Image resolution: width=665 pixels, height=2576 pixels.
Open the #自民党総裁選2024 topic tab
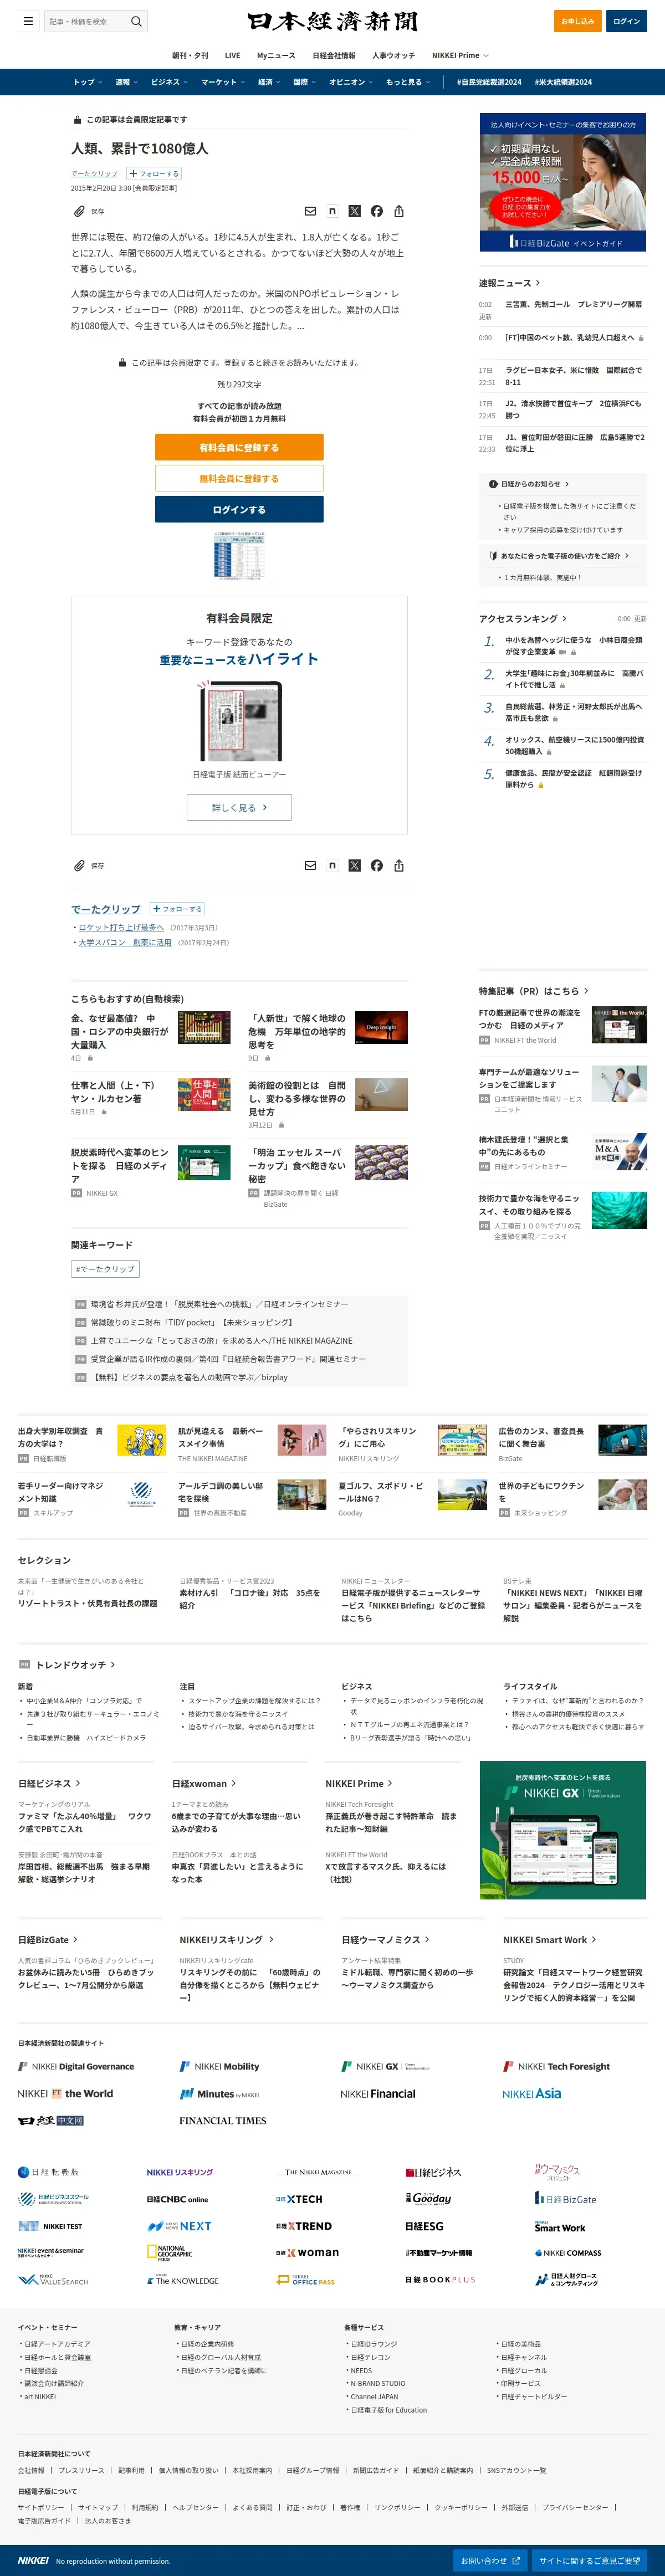(489, 82)
